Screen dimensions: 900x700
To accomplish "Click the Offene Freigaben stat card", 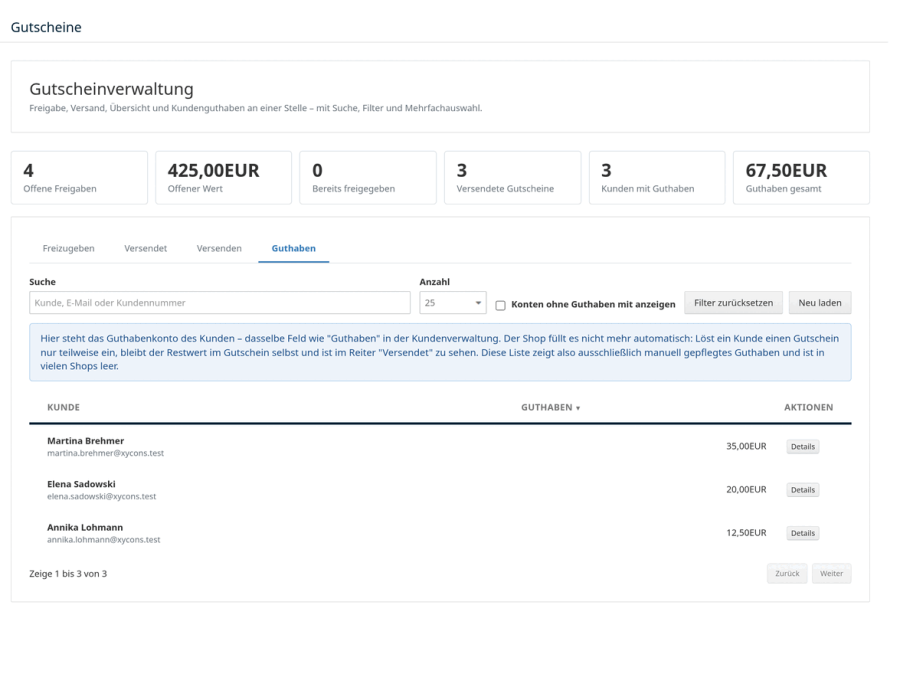I will coord(79,178).
